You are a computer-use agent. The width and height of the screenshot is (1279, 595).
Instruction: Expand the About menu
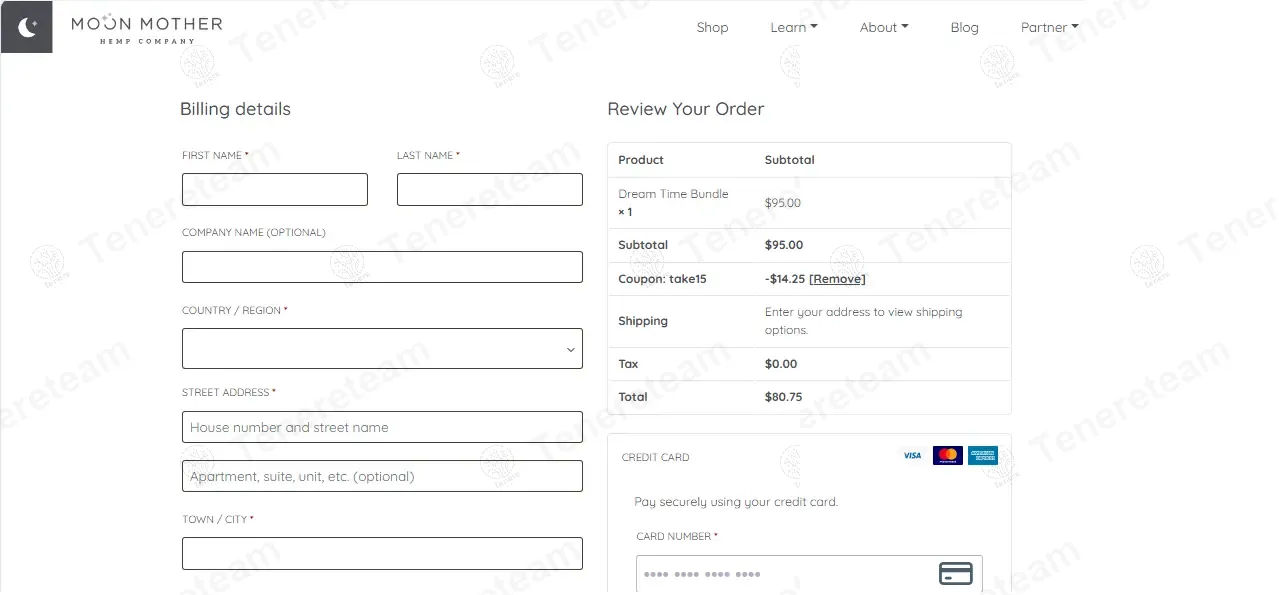point(884,27)
